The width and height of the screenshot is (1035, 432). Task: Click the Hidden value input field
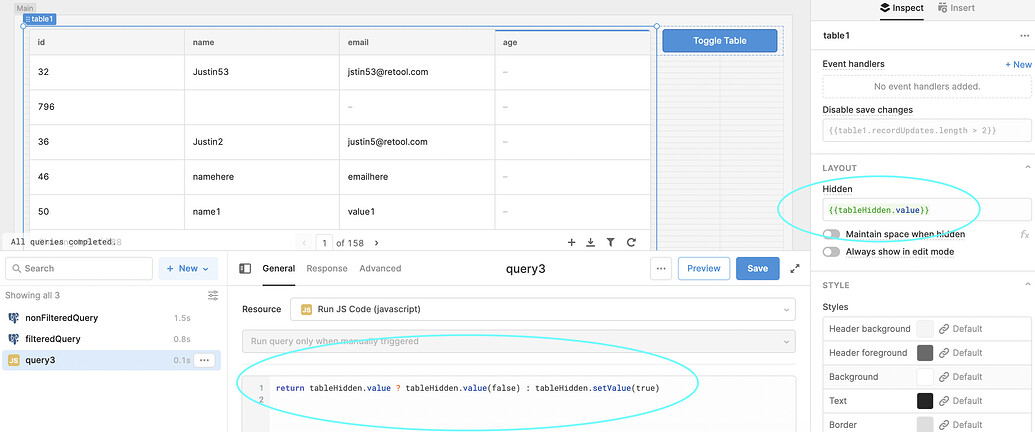point(927,210)
